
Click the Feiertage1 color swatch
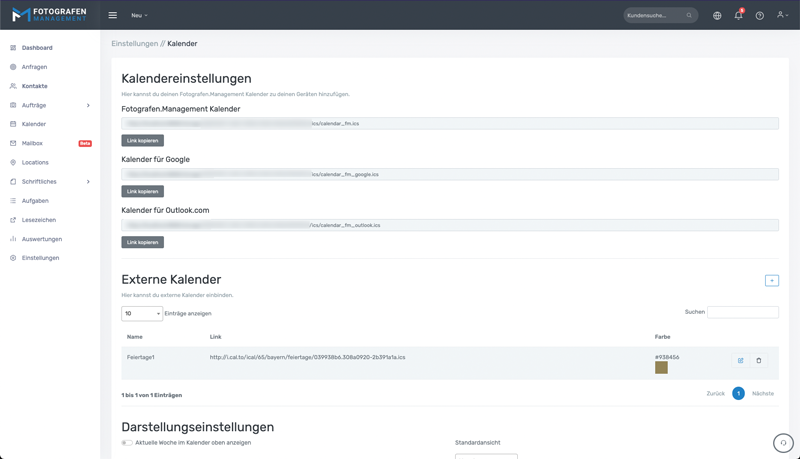coord(661,368)
